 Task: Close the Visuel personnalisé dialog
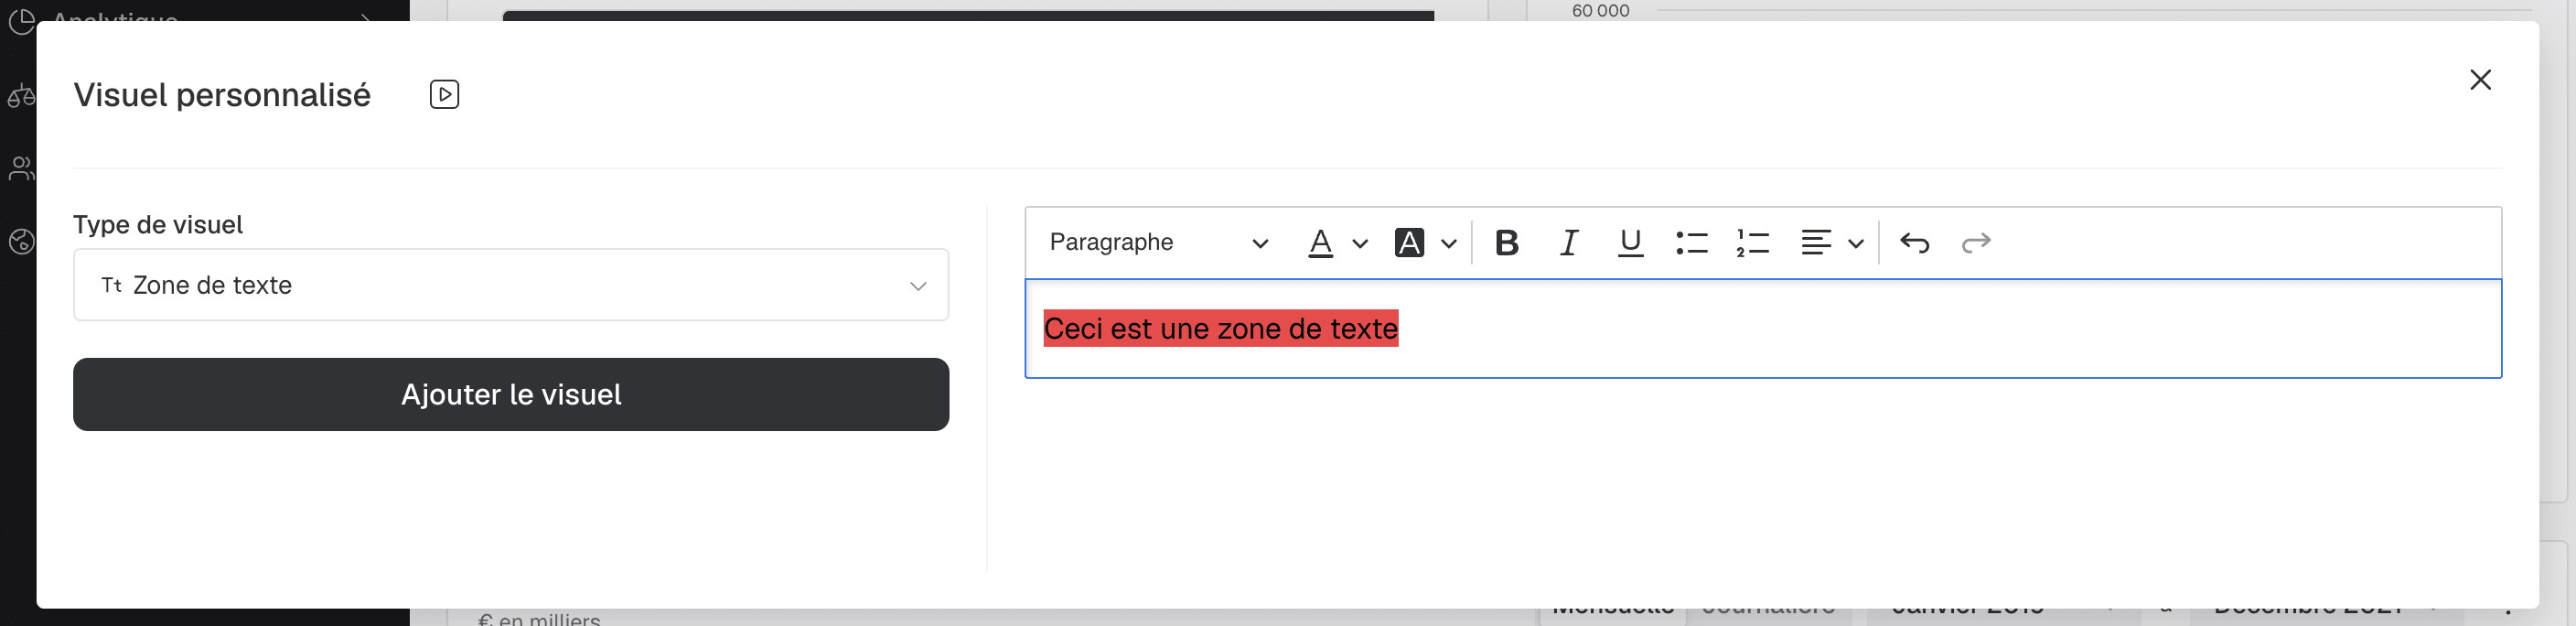click(x=2480, y=80)
